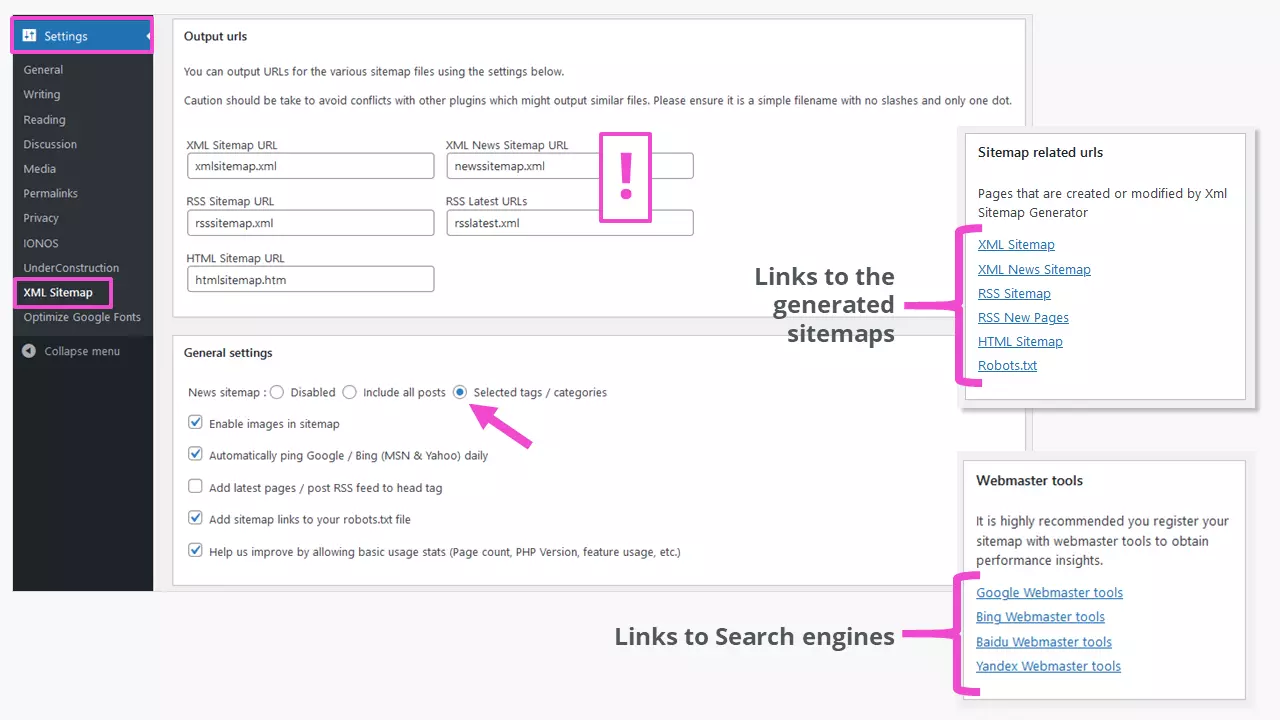Click the Settings heading label in the sidebar

pos(66,36)
